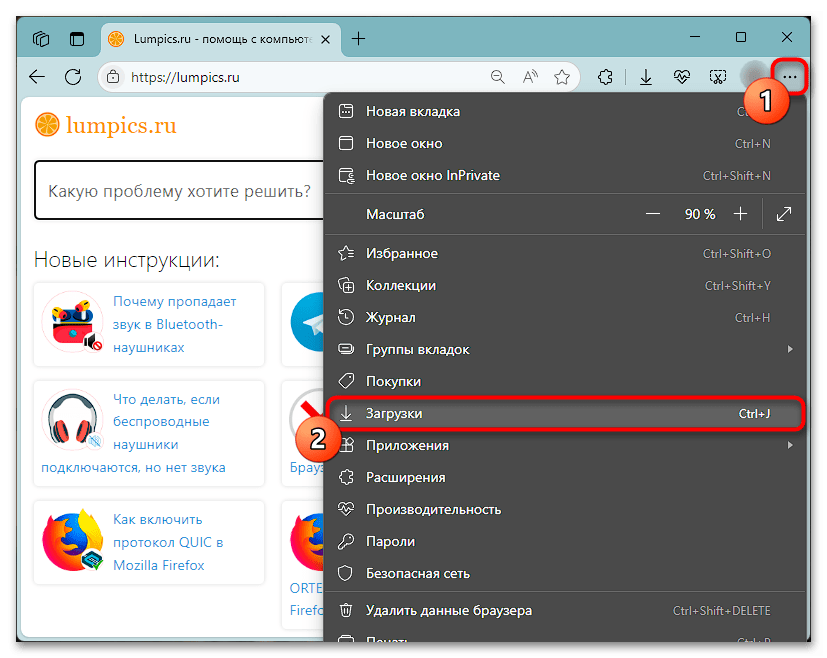This screenshot has width=827, height=658.
Task: Open Browser Essentials heart-pulse icon
Action: pyautogui.click(x=681, y=76)
